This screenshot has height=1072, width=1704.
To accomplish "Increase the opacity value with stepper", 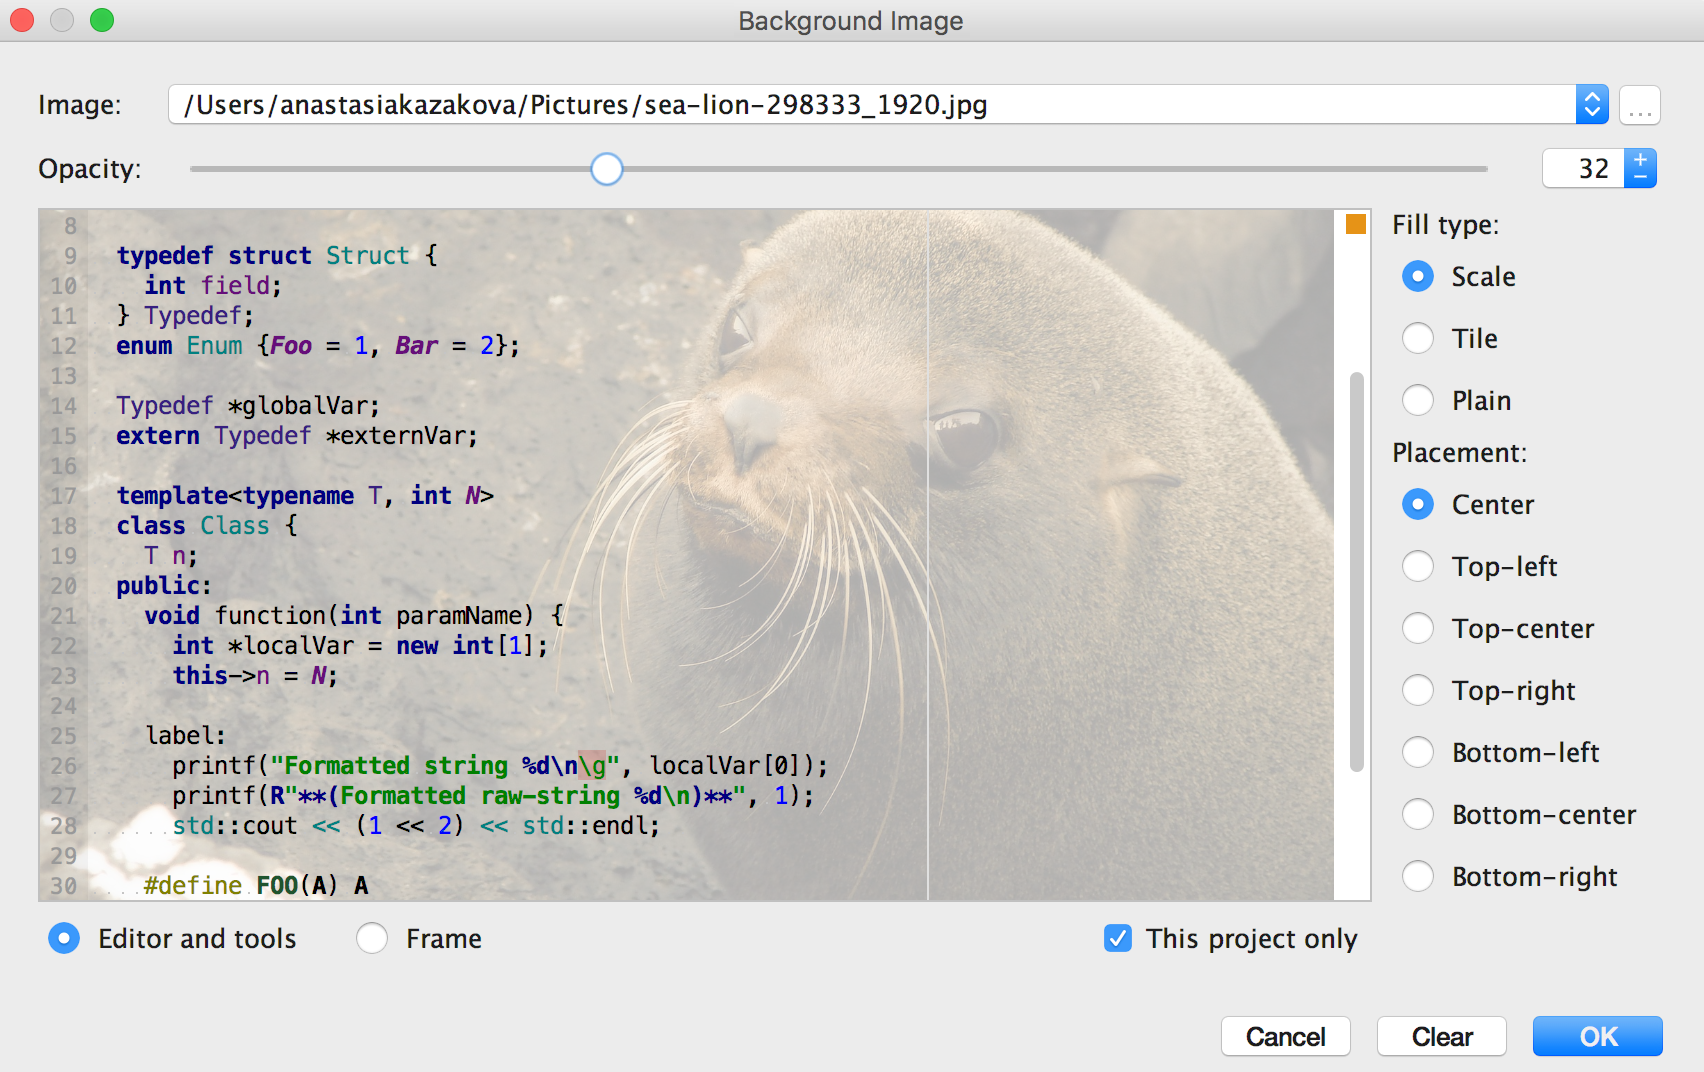I will pyautogui.click(x=1640, y=160).
